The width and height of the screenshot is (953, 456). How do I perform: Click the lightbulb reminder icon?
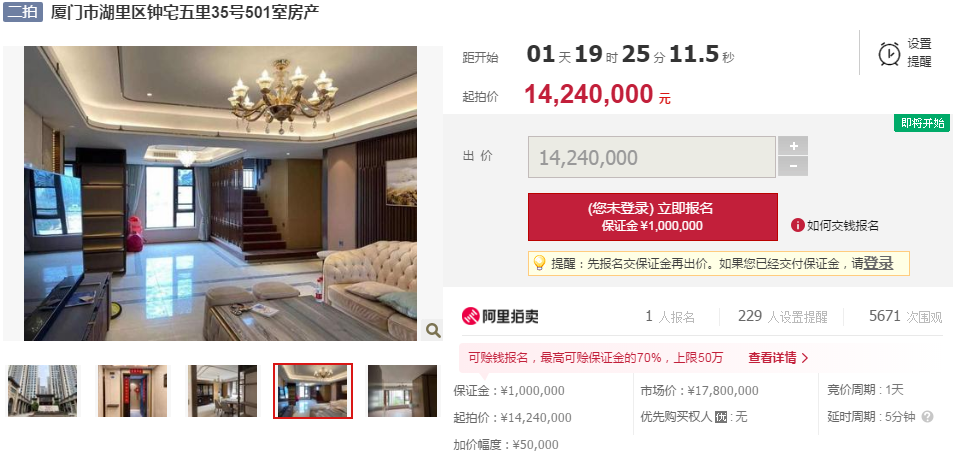click(x=539, y=263)
